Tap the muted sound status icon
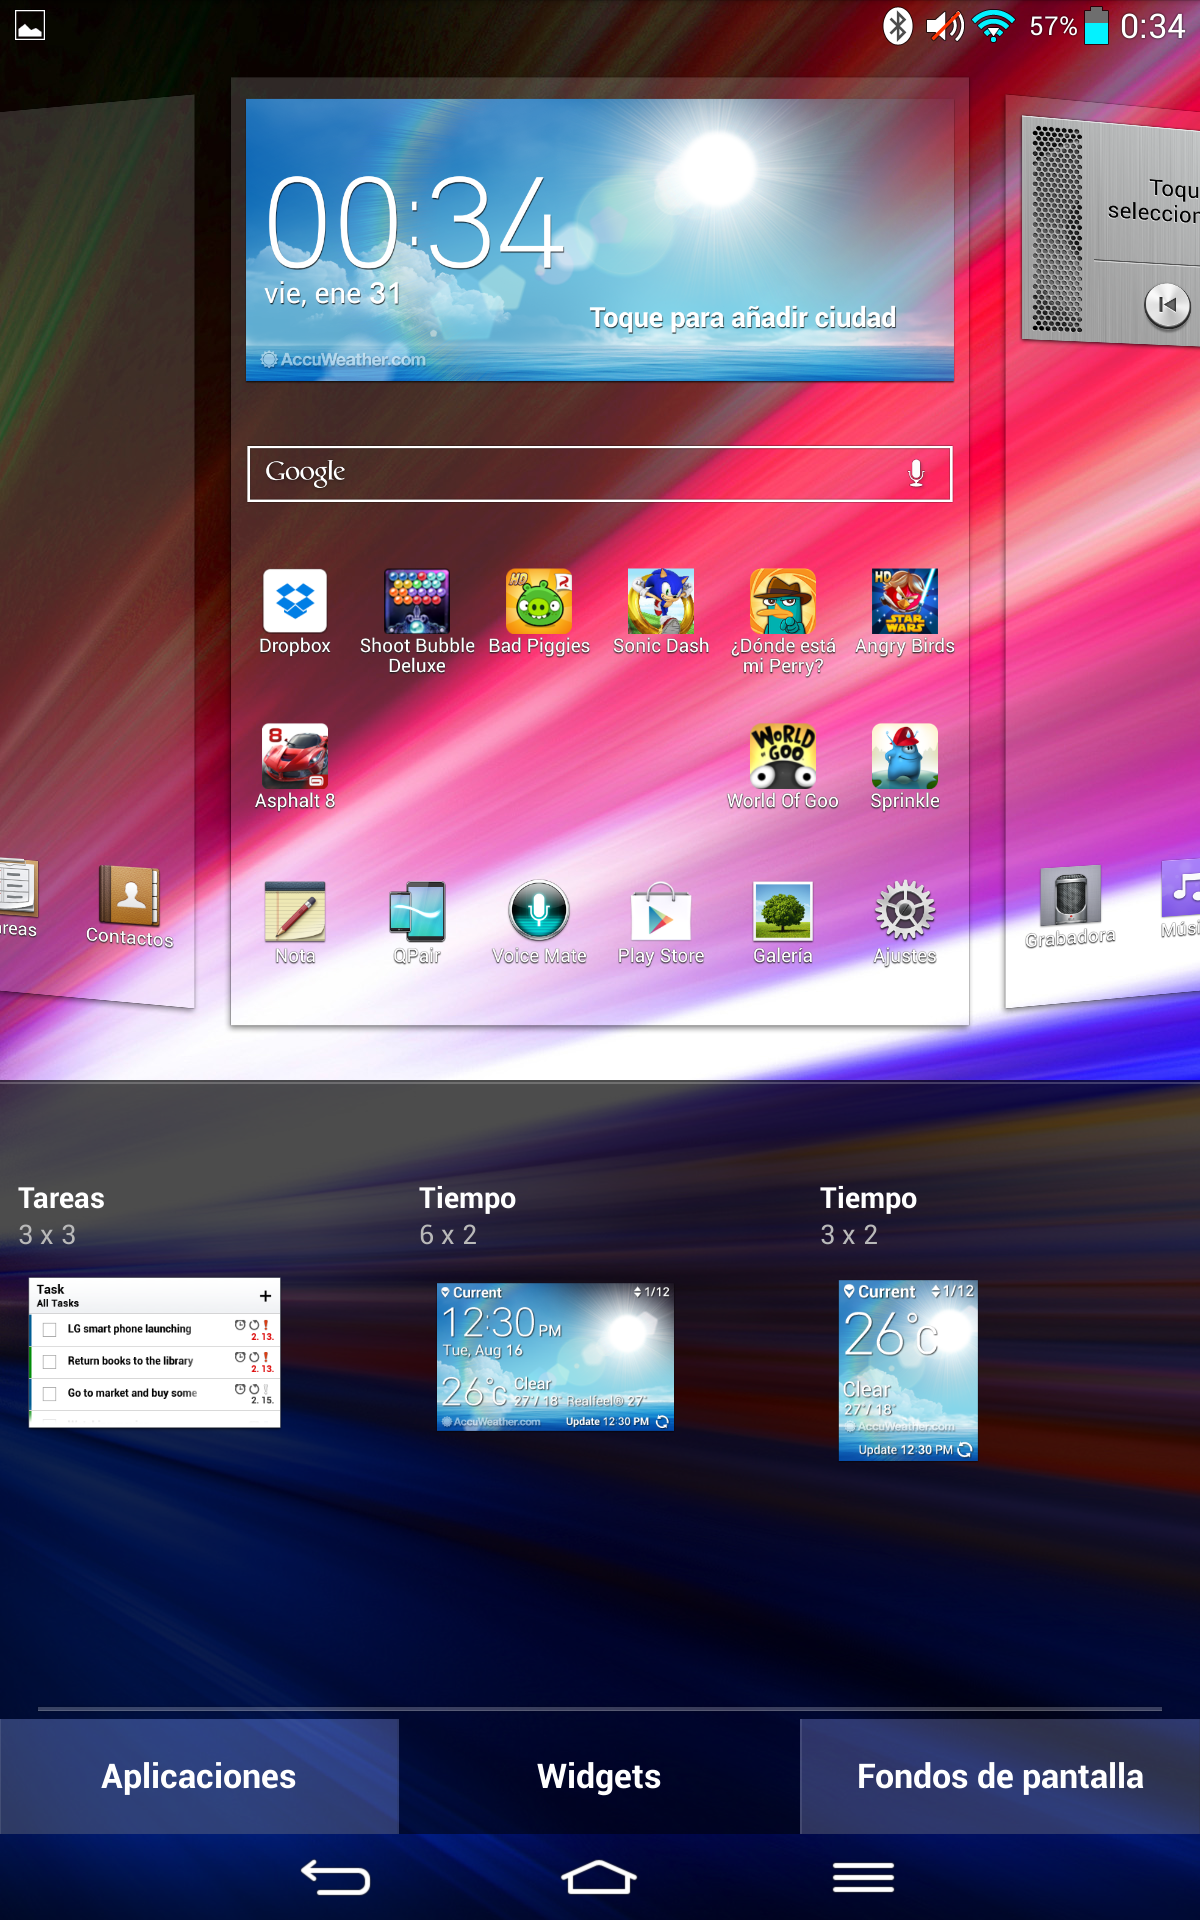 (x=944, y=26)
